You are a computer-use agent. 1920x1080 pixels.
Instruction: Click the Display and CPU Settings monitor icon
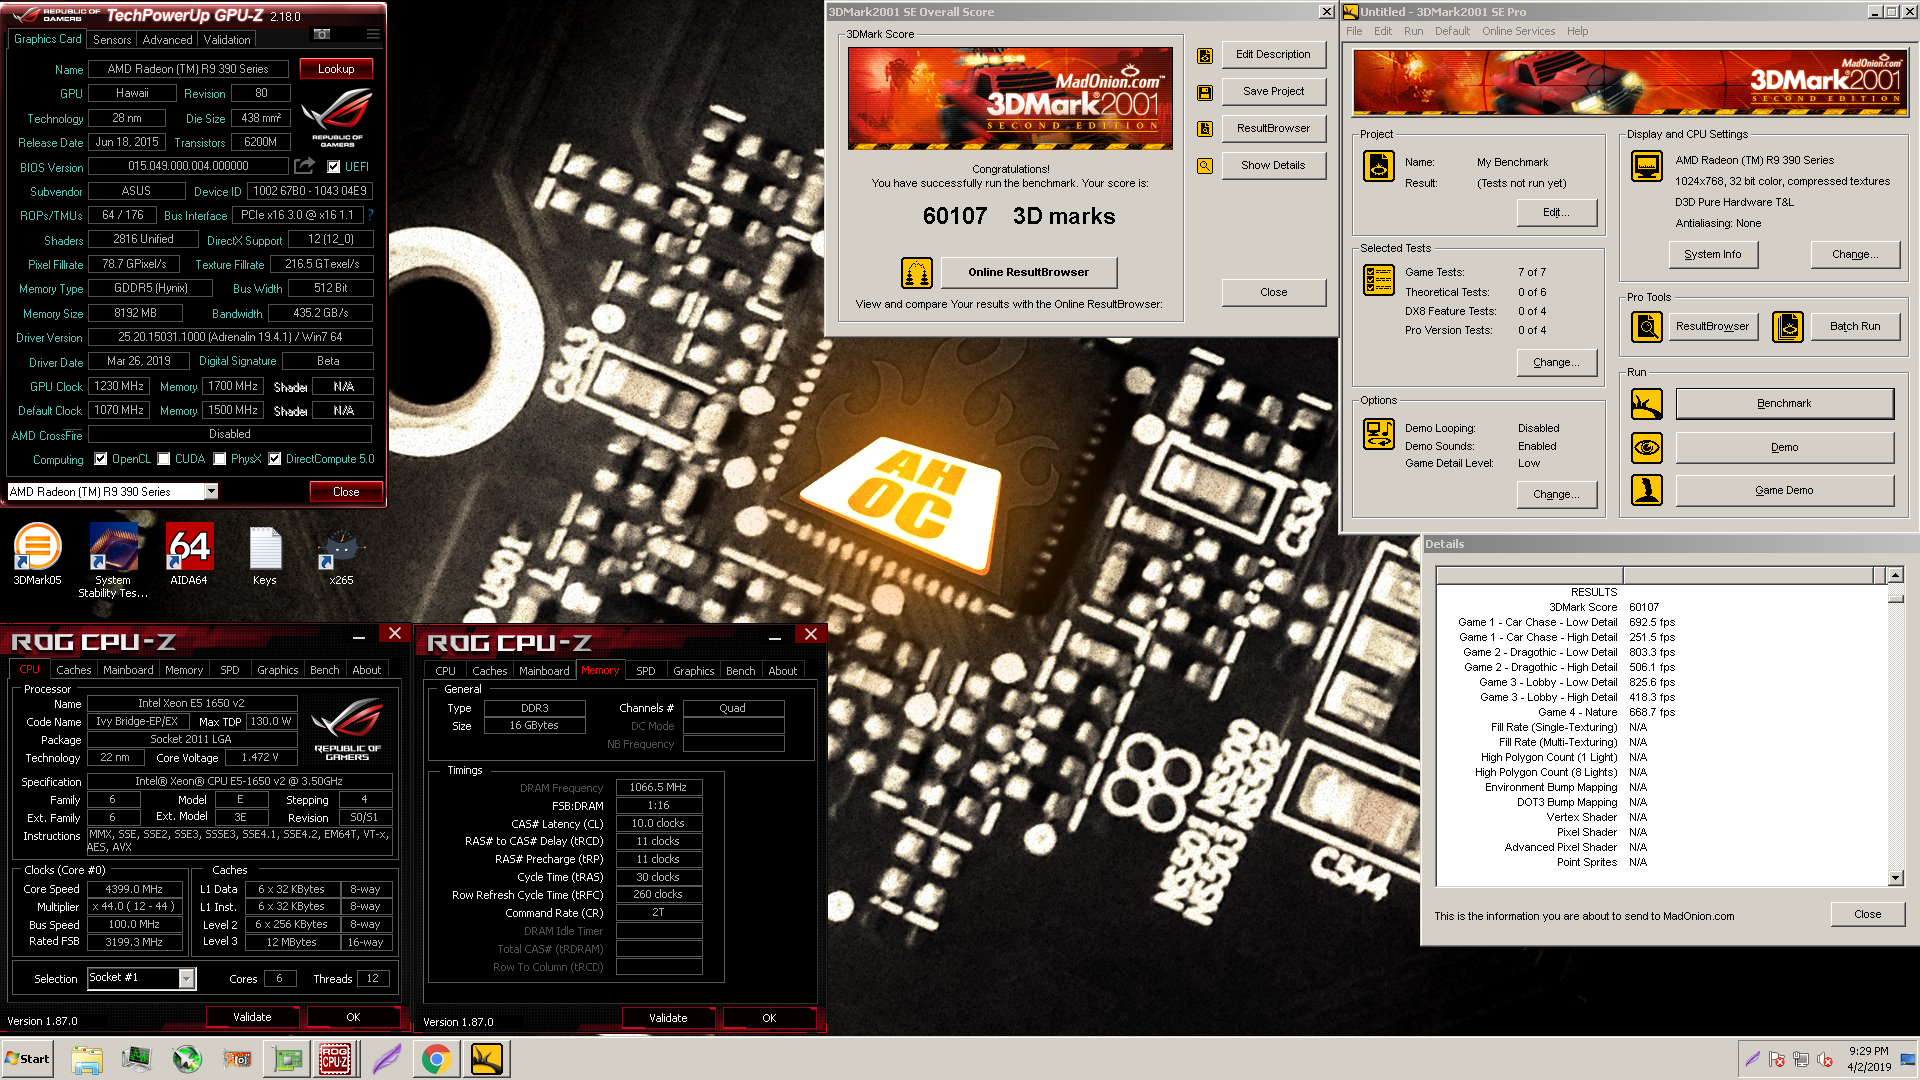point(1647,166)
